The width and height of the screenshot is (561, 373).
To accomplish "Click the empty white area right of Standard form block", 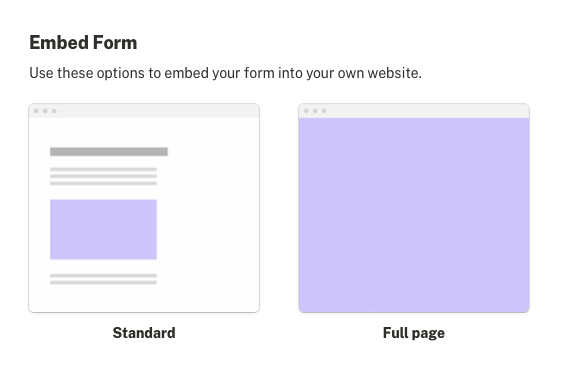I will pyautogui.click(x=208, y=229).
